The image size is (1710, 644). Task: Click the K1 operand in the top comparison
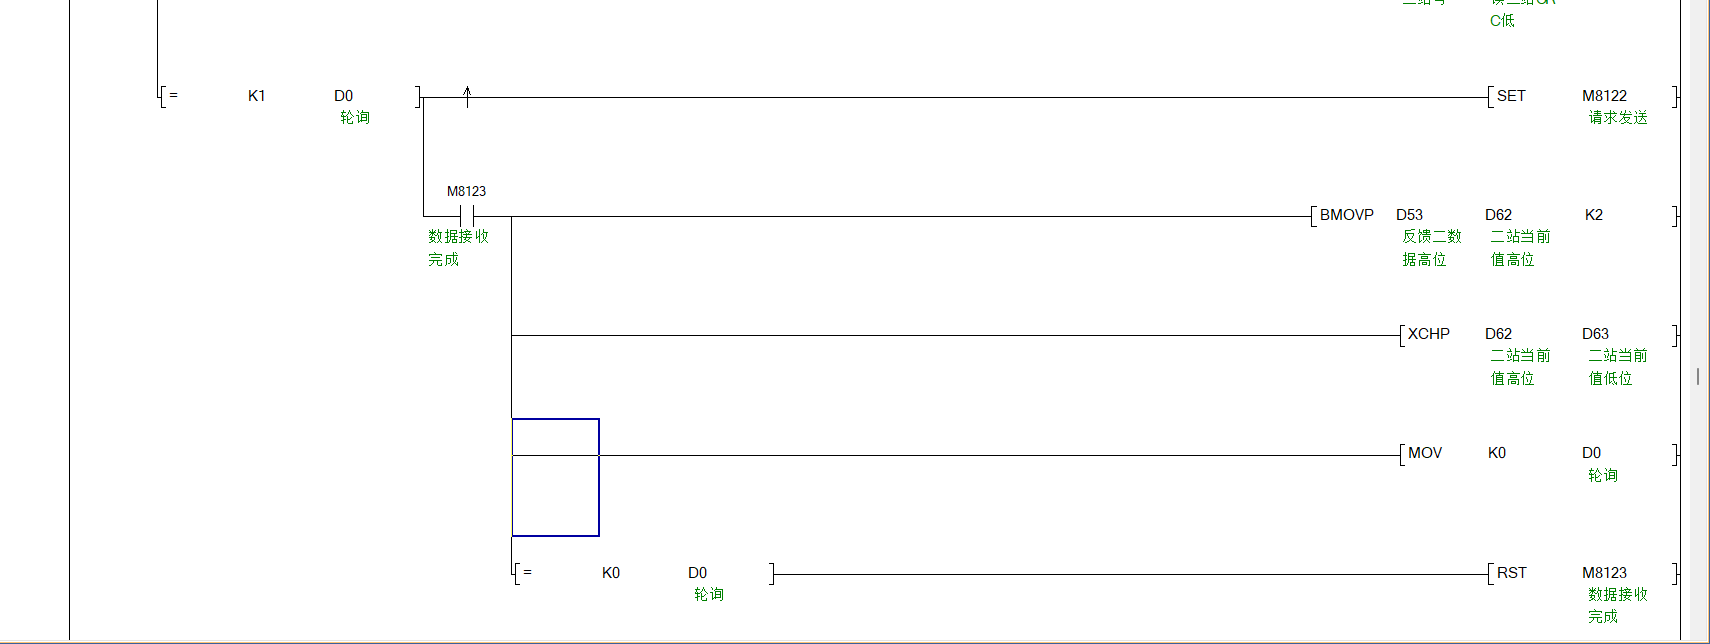[257, 96]
